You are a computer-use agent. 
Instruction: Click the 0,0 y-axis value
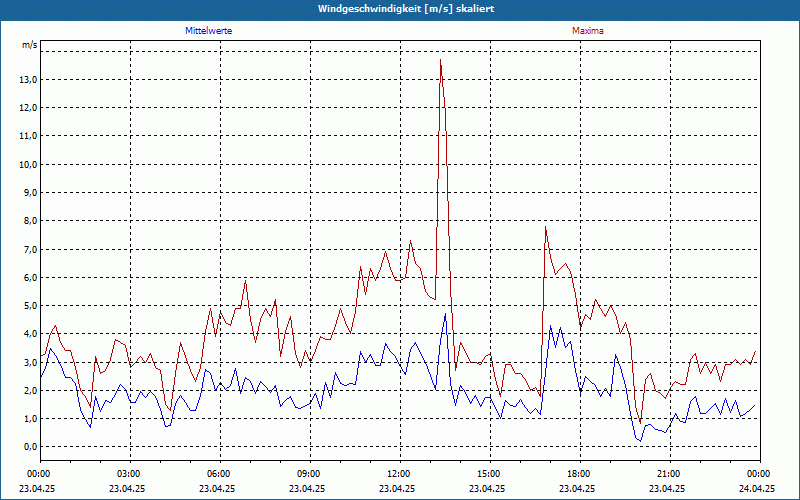31,447
